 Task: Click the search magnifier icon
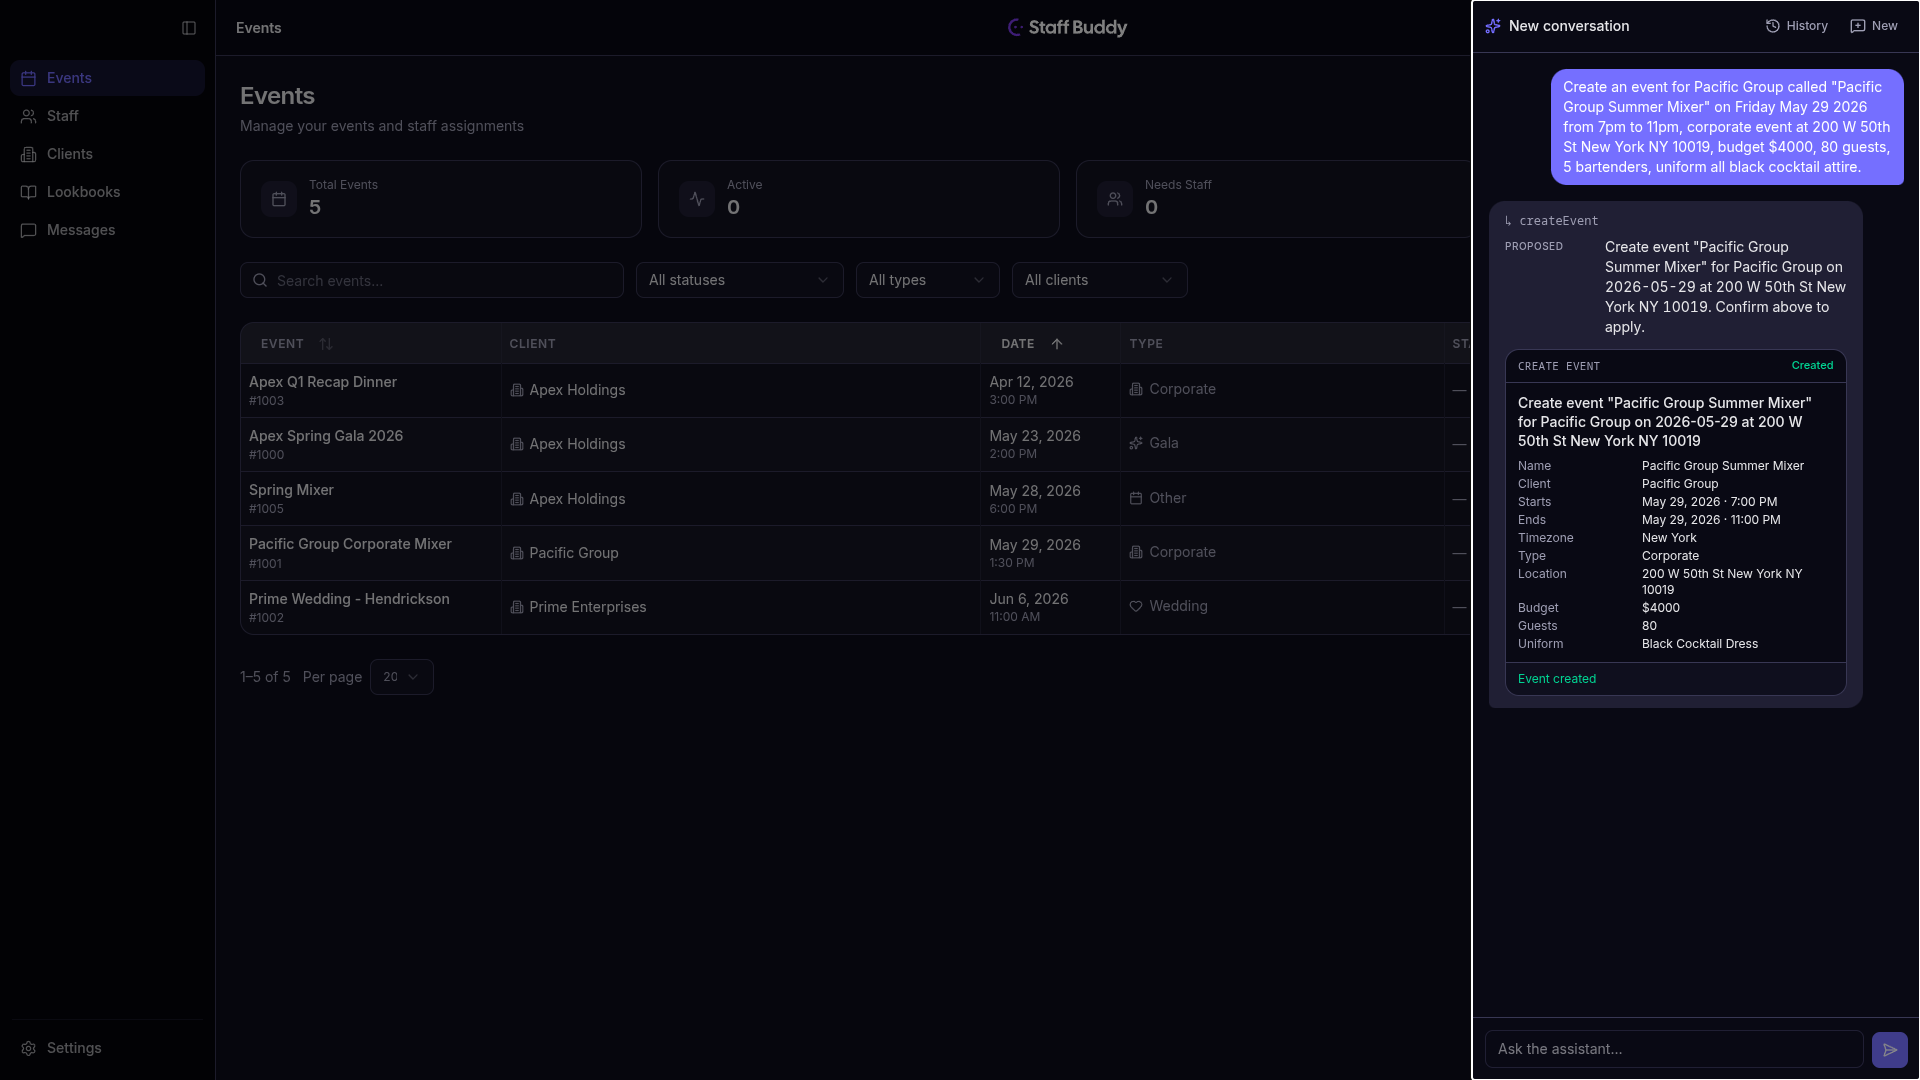tap(260, 280)
